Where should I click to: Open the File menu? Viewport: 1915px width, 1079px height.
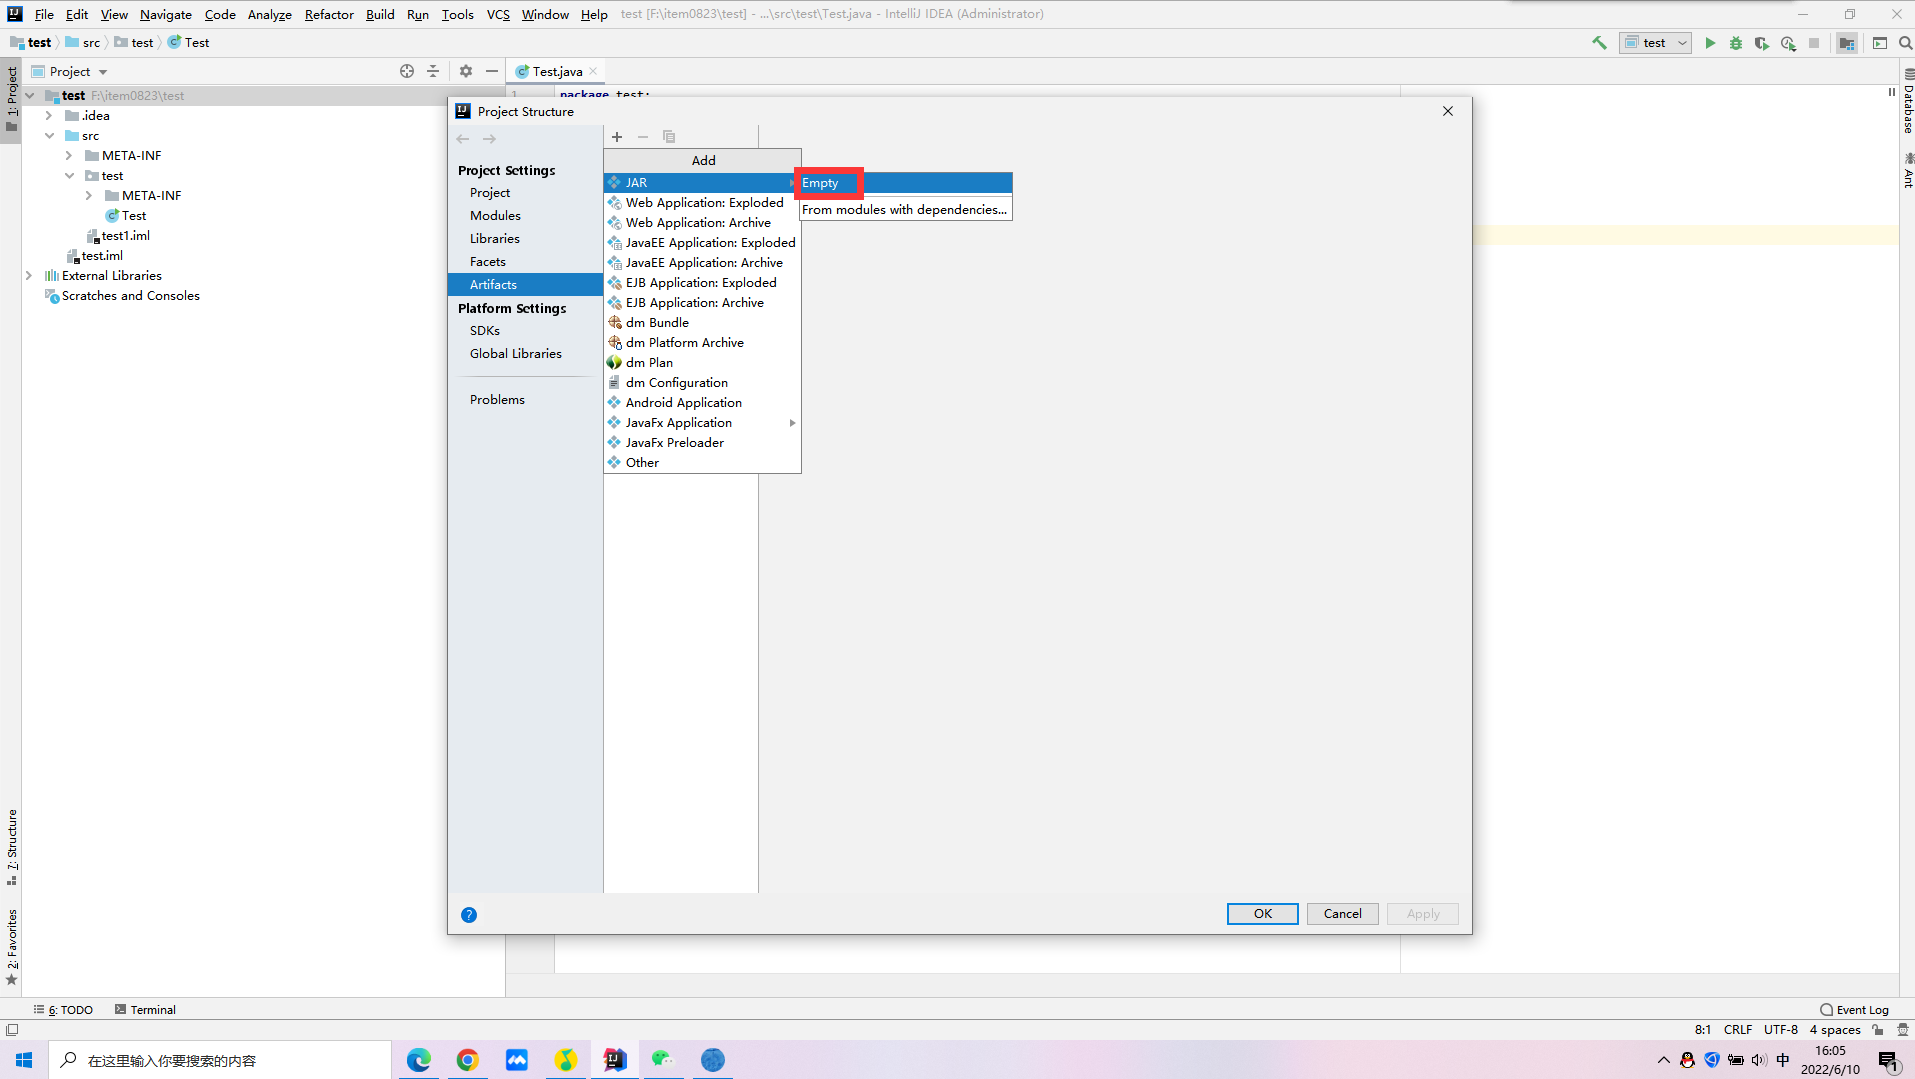(44, 14)
